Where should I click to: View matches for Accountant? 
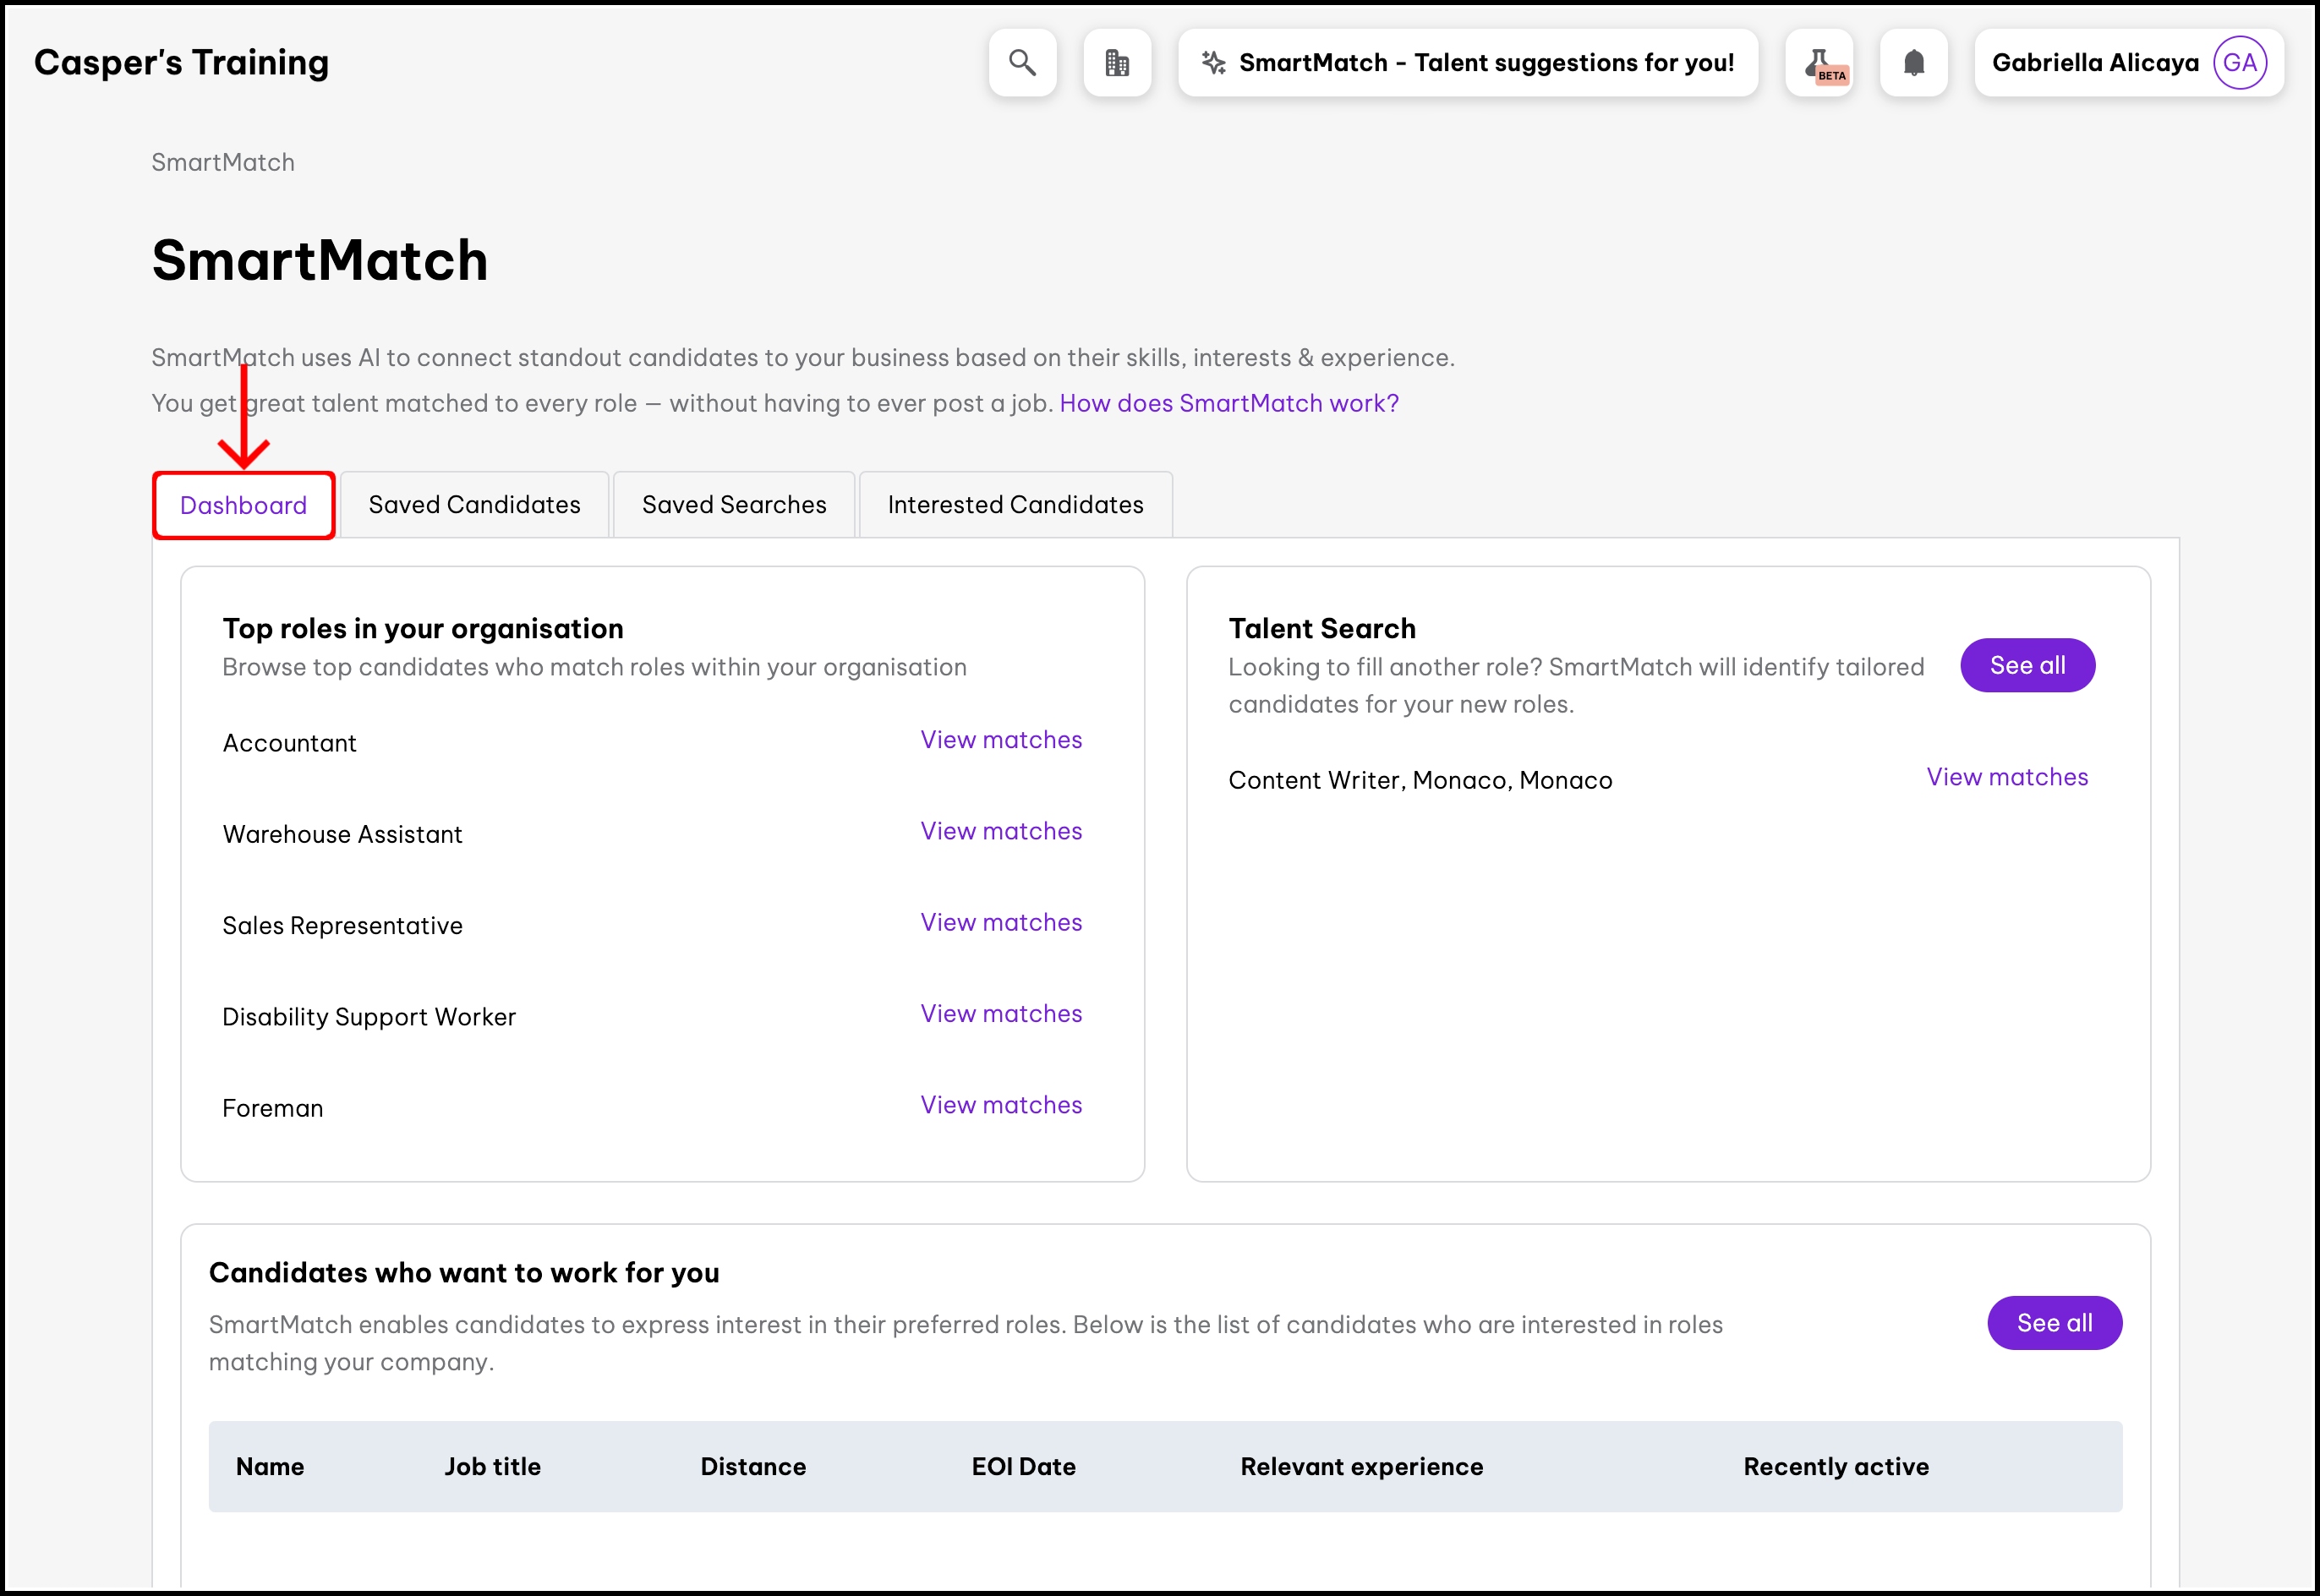click(x=1000, y=740)
